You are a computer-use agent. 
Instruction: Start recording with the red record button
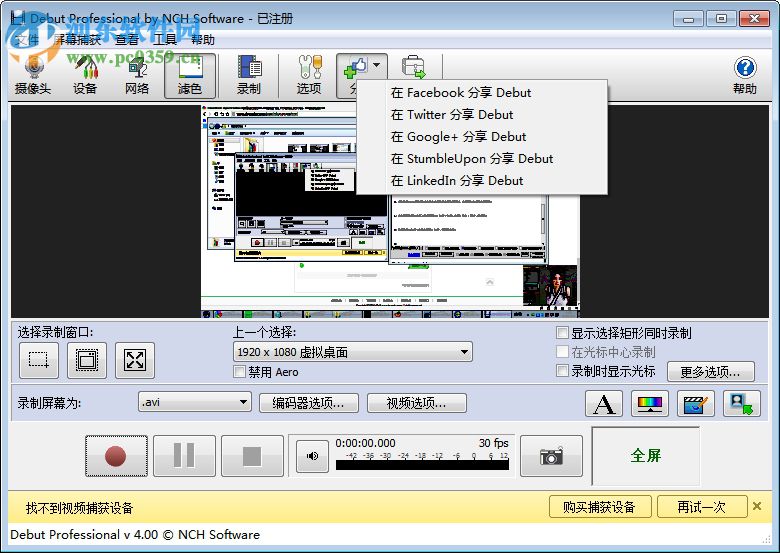click(116, 456)
